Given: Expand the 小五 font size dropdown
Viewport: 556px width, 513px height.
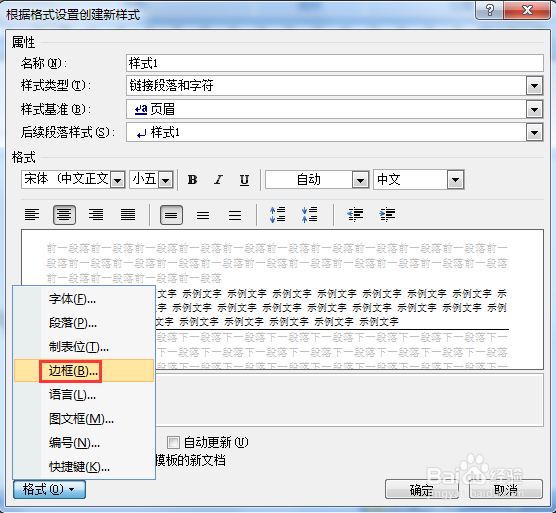Looking at the screenshot, I should coord(165,180).
